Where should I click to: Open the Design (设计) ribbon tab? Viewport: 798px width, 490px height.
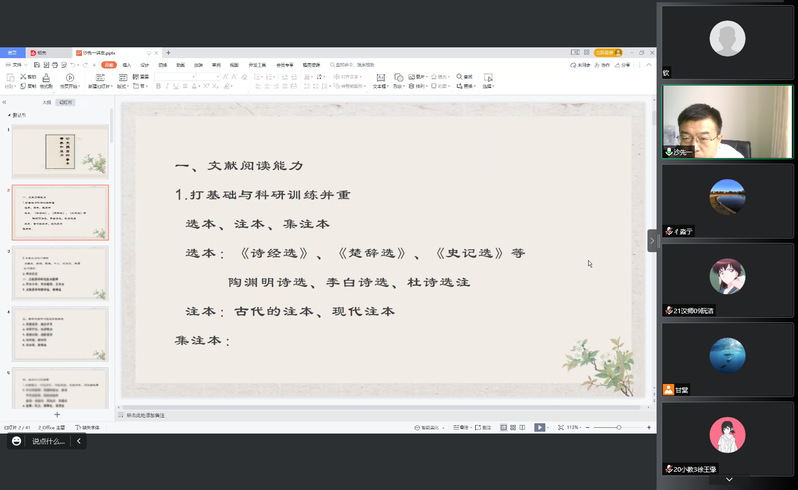click(144, 65)
